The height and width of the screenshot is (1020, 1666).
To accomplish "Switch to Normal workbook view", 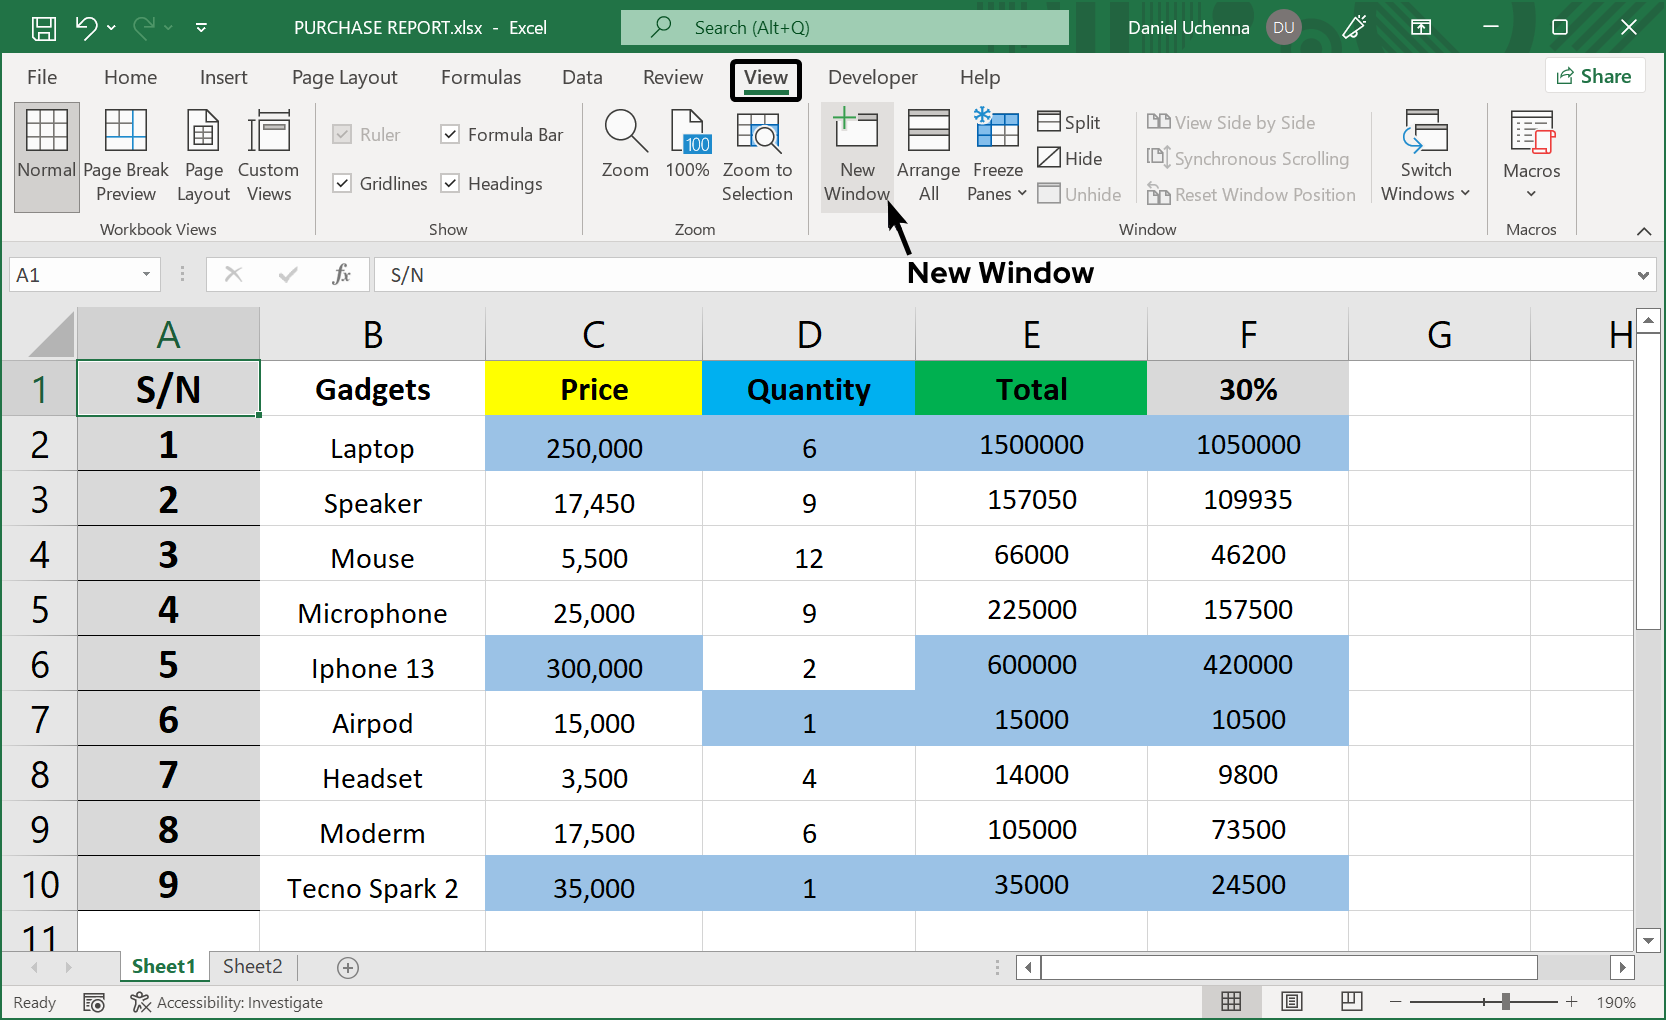I will tap(46, 155).
